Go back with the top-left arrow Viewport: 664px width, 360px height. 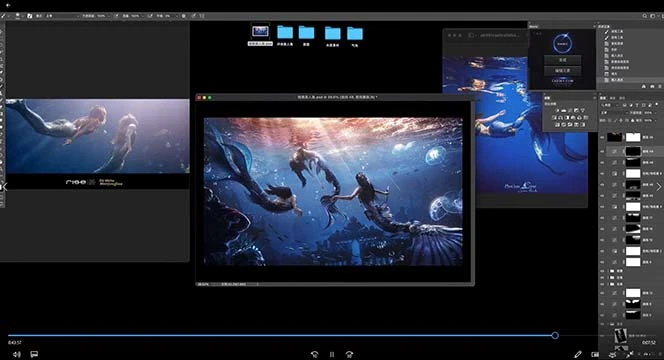[x=7, y=5]
